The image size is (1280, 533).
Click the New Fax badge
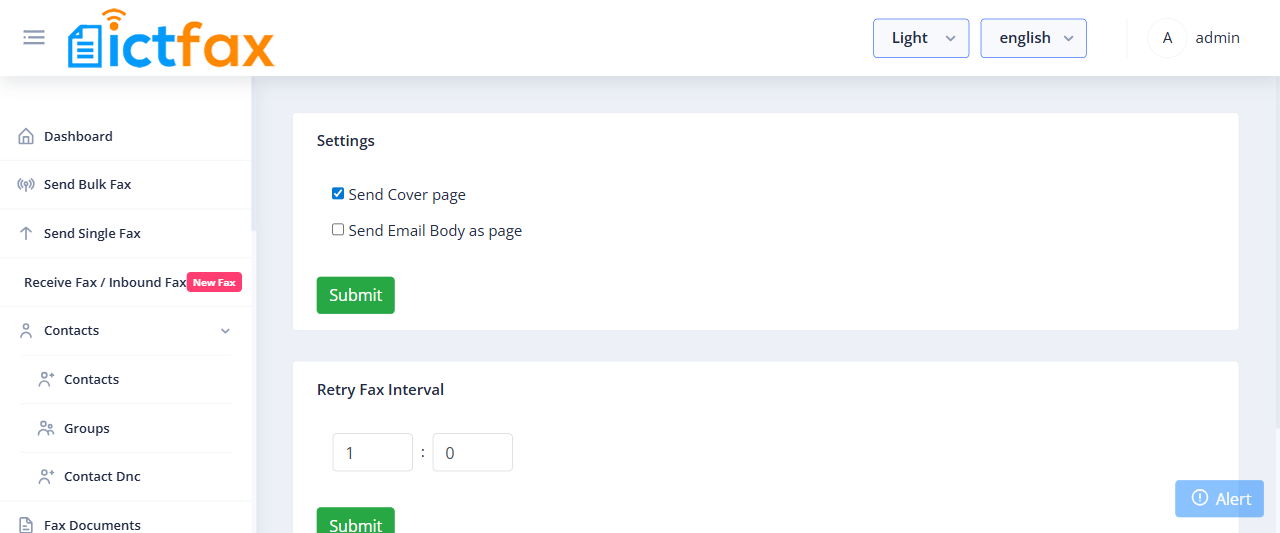coord(214,283)
